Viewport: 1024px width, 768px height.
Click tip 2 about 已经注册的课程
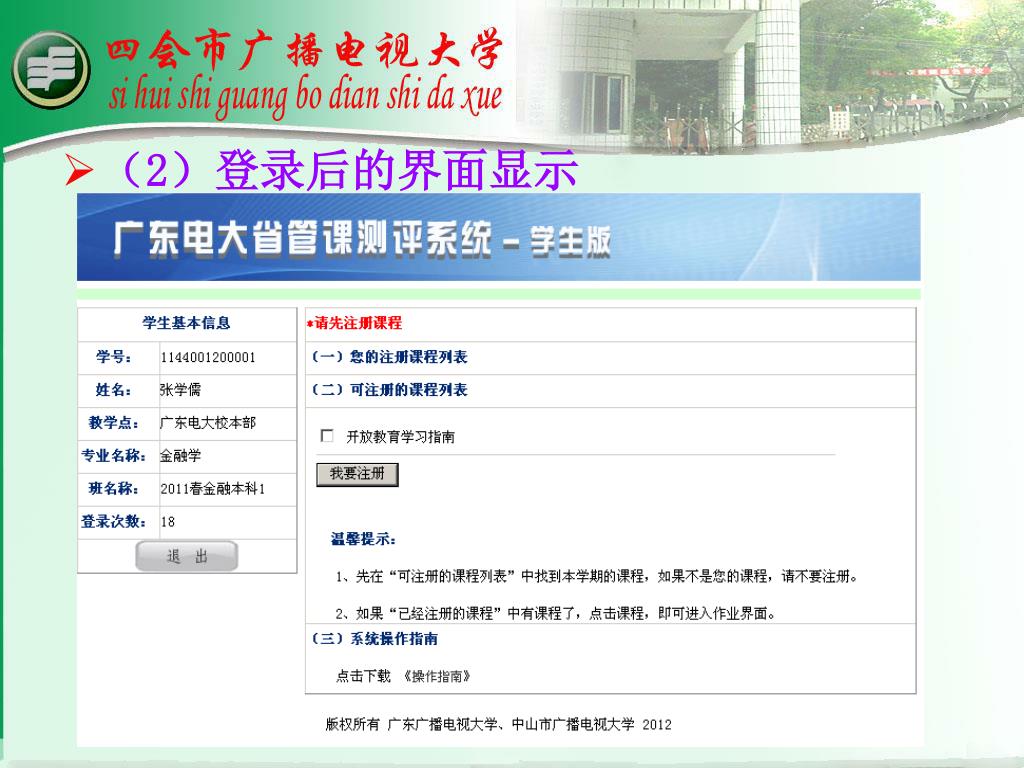pyautogui.click(x=555, y=613)
